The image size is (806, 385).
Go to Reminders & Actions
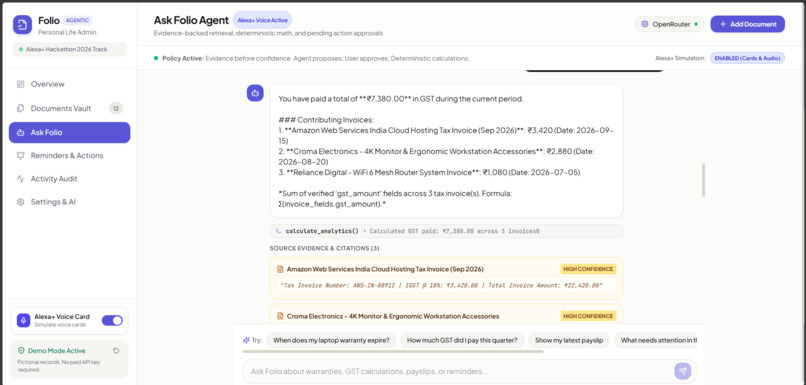(69, 155)
